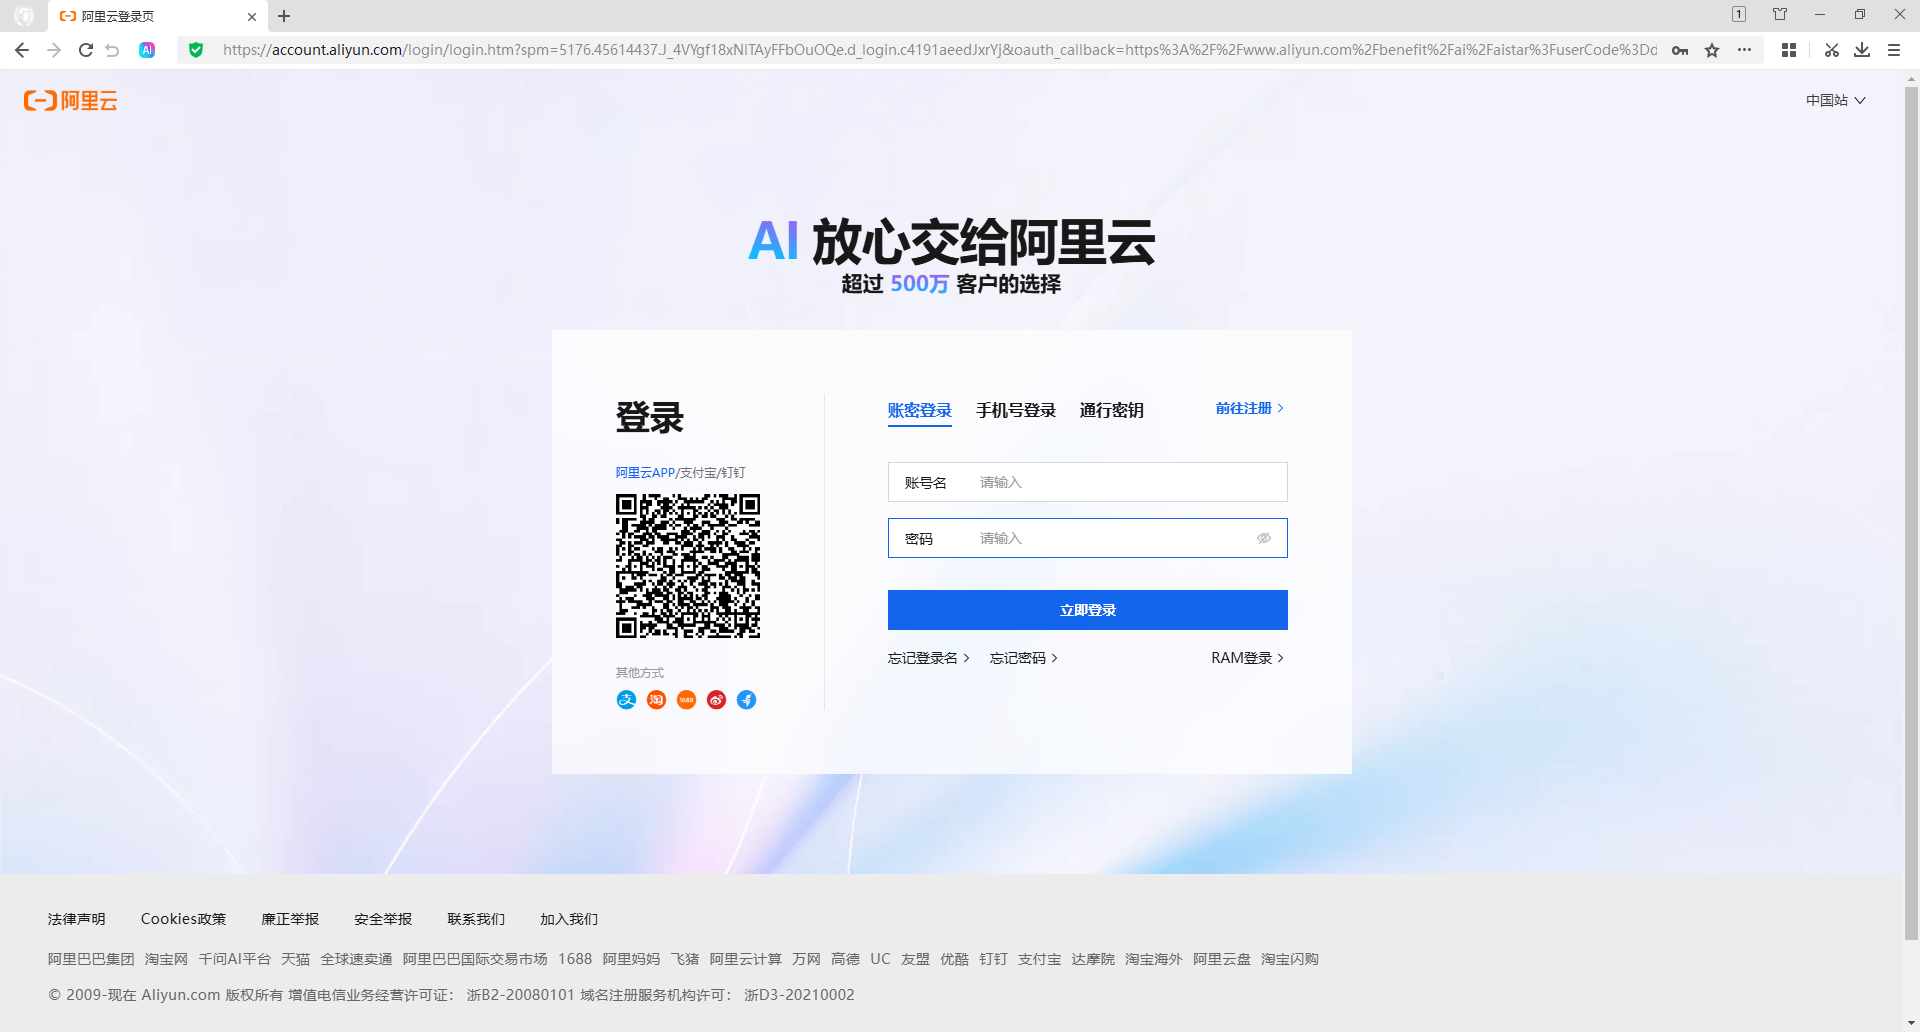Open the 淘宝闪购 footer link
The width and height of the screenshot is (1920, 1032).
[1289, 959]
